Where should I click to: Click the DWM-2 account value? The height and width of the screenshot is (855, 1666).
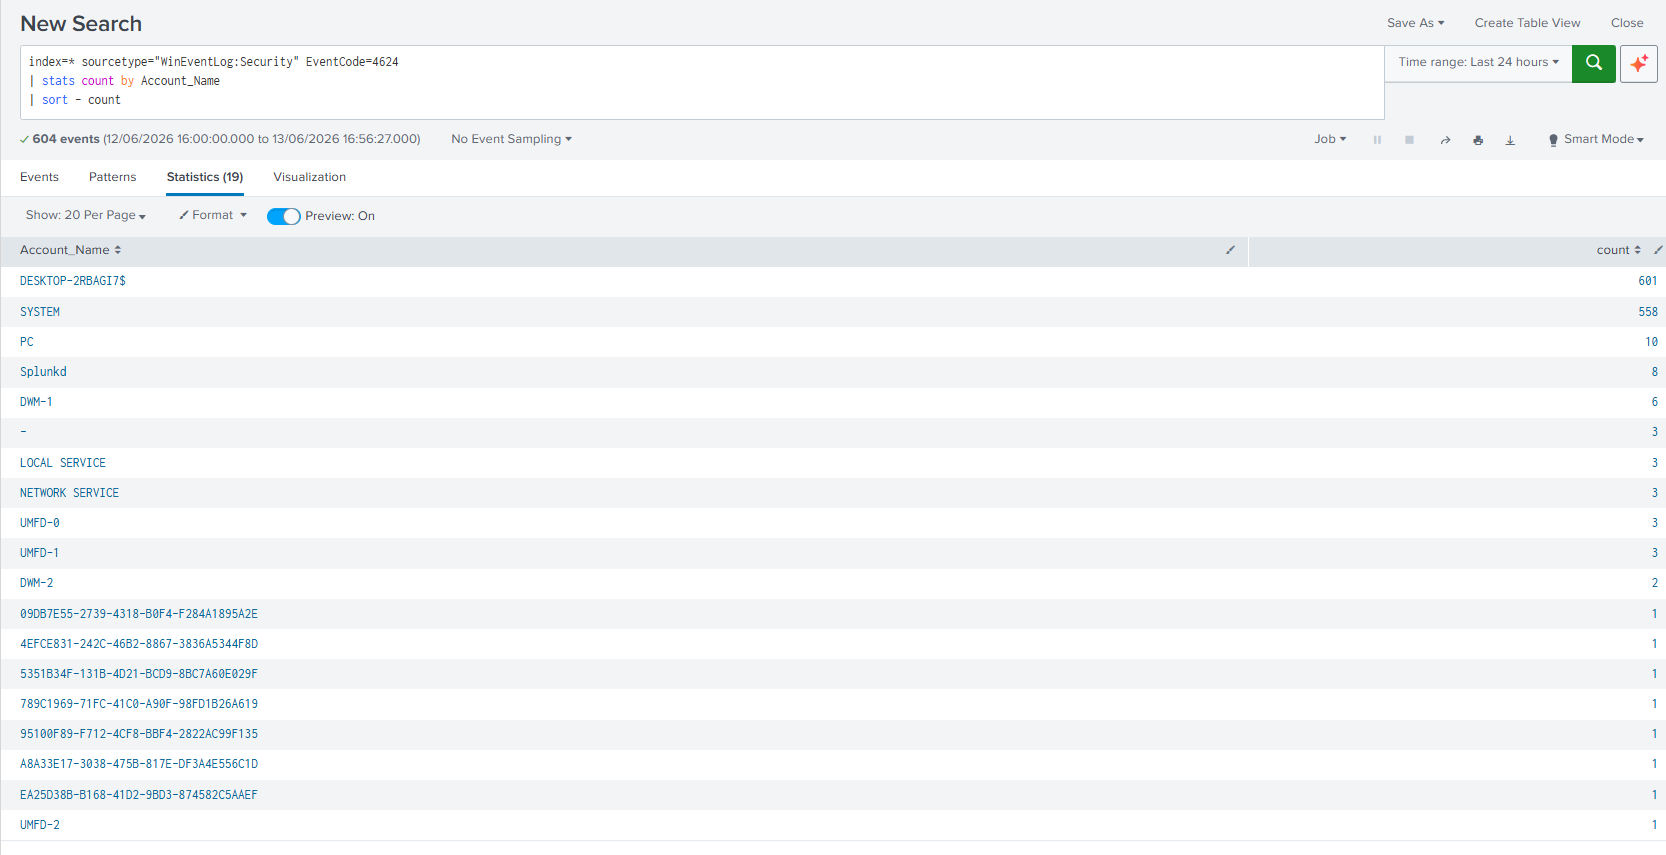37,583
